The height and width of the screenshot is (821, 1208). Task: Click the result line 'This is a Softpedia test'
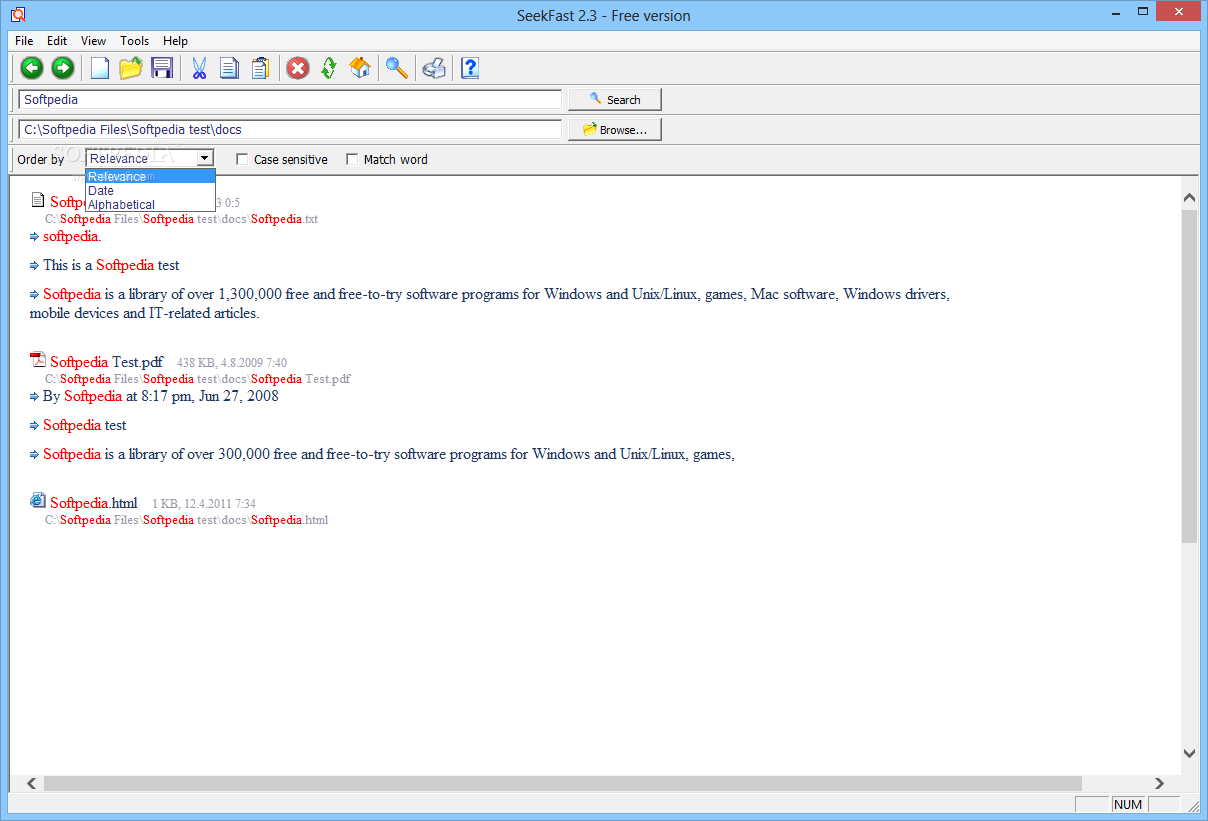pyautogui.click(x=111, y=266)
